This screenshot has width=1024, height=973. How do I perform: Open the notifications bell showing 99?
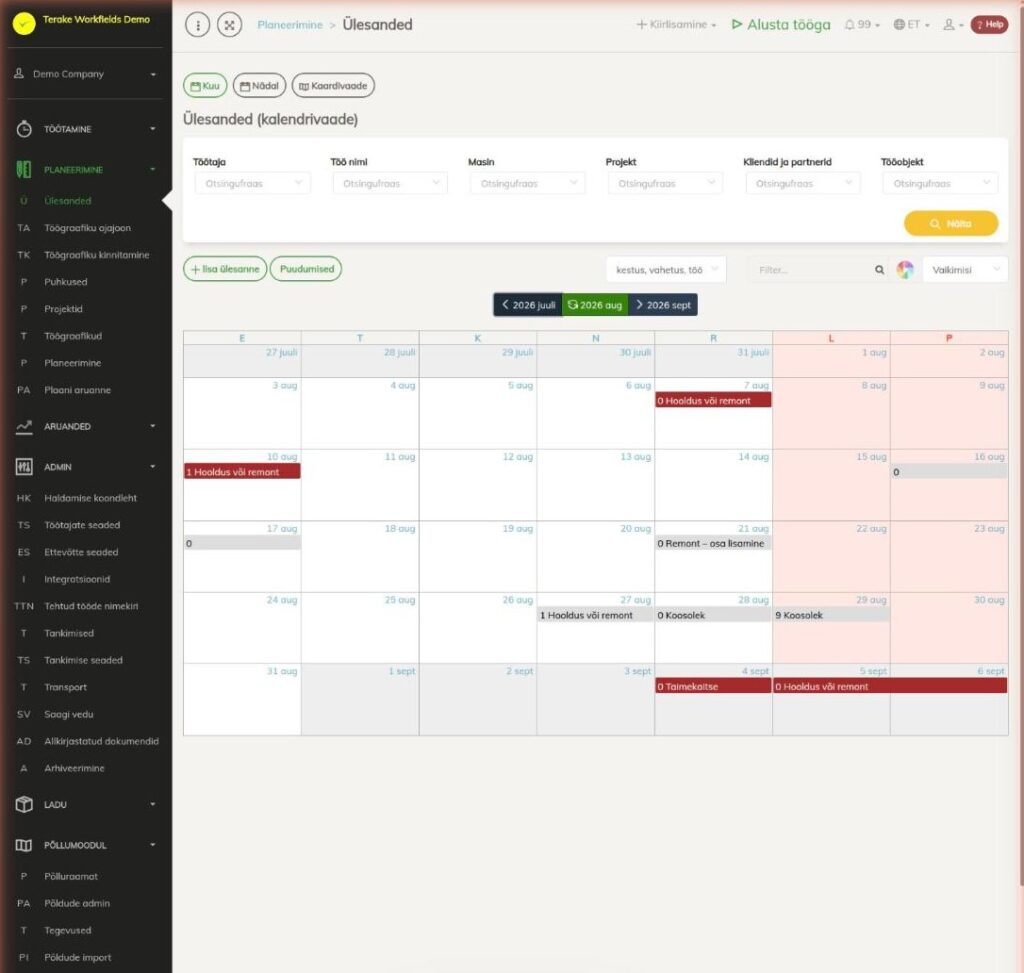tap(862, 24)
